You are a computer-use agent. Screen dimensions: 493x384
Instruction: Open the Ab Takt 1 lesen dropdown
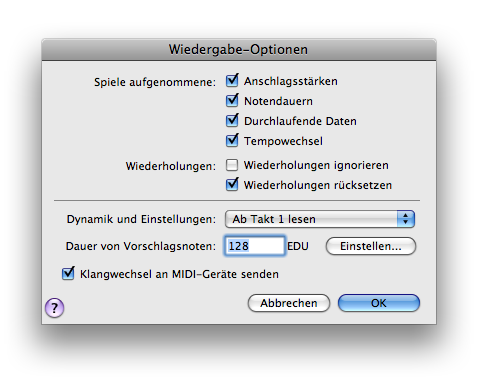coord(320,219)
